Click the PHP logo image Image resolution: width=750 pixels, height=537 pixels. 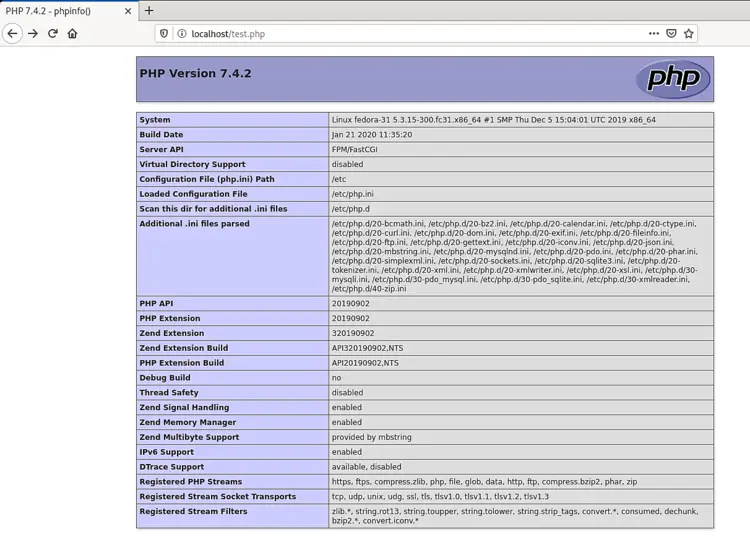click(673, 79)
